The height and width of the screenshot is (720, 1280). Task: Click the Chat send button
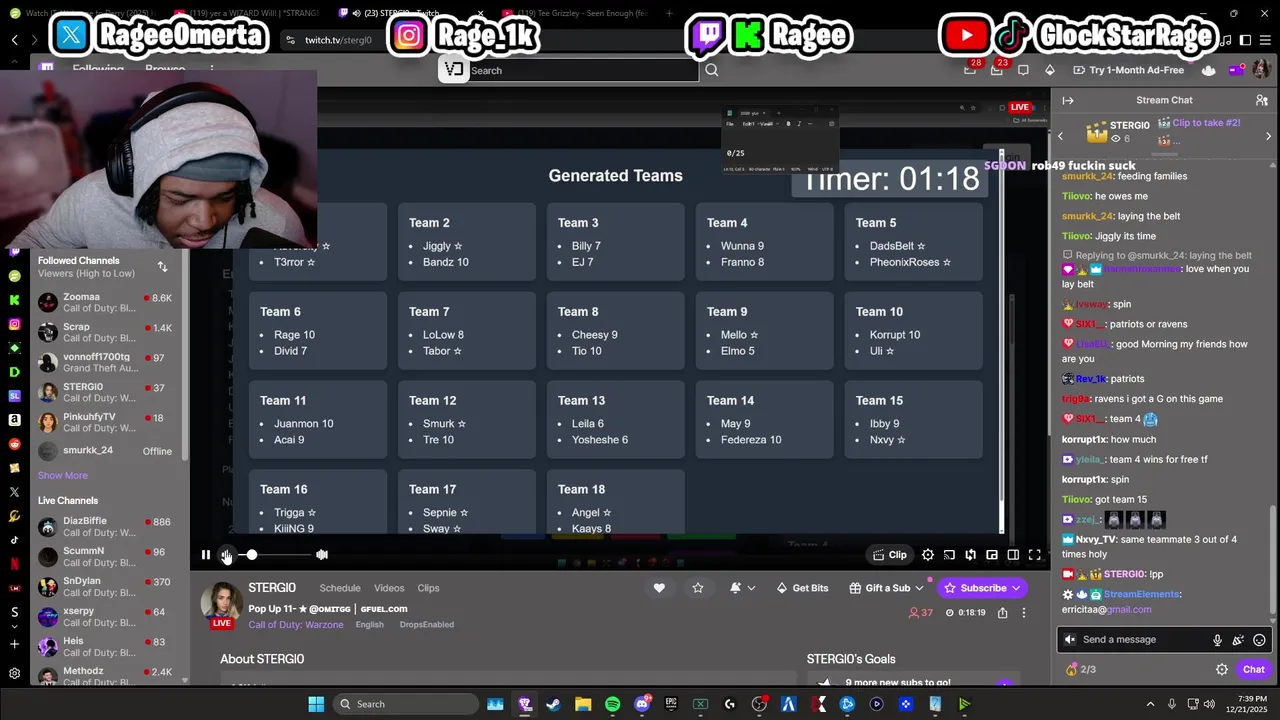[x=1254, y=670]
